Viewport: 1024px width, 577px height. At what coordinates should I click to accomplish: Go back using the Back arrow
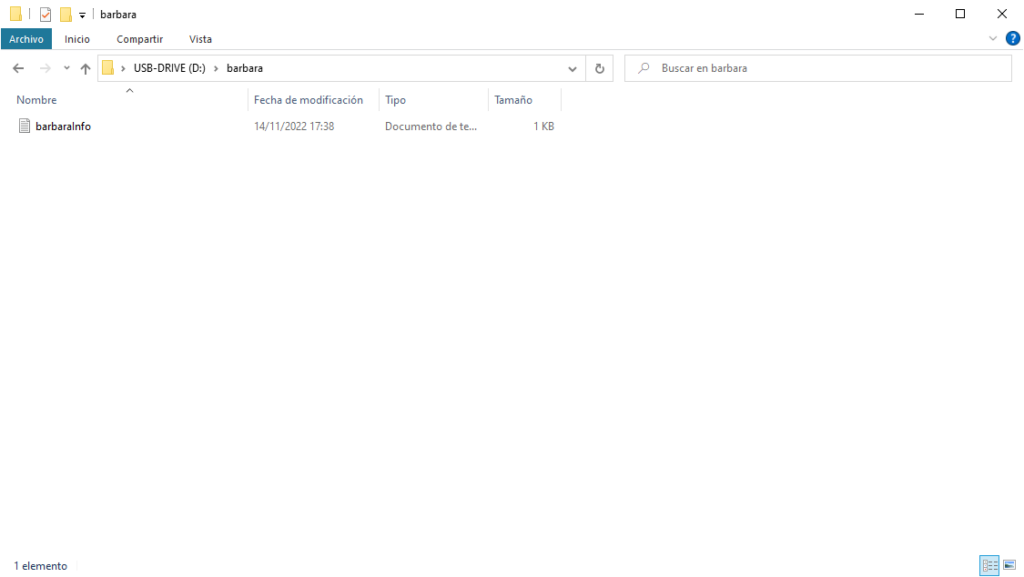(x=18, y=68)
